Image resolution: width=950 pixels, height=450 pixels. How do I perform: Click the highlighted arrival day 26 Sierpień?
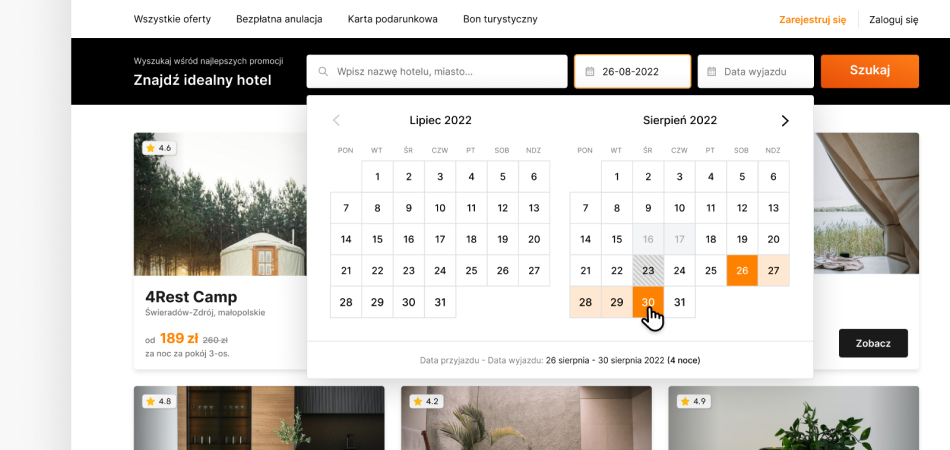point(742,271)
